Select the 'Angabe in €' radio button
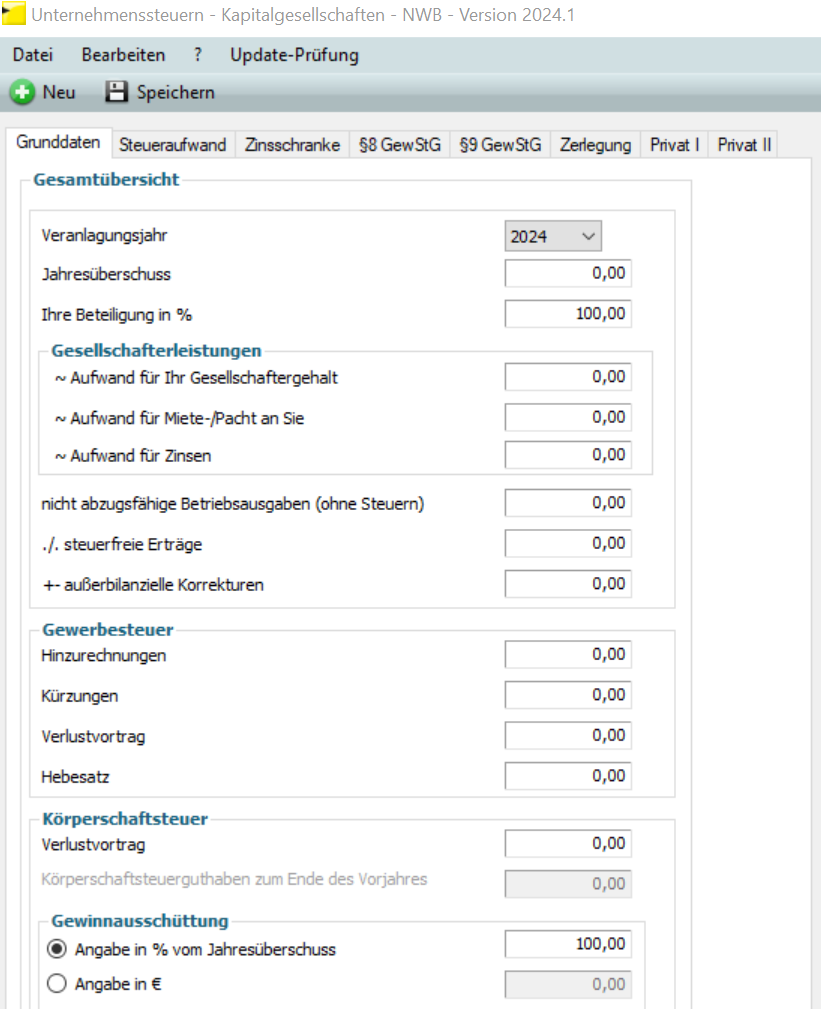The width and height of the screenshot is (821, 1009). (57, 984)
